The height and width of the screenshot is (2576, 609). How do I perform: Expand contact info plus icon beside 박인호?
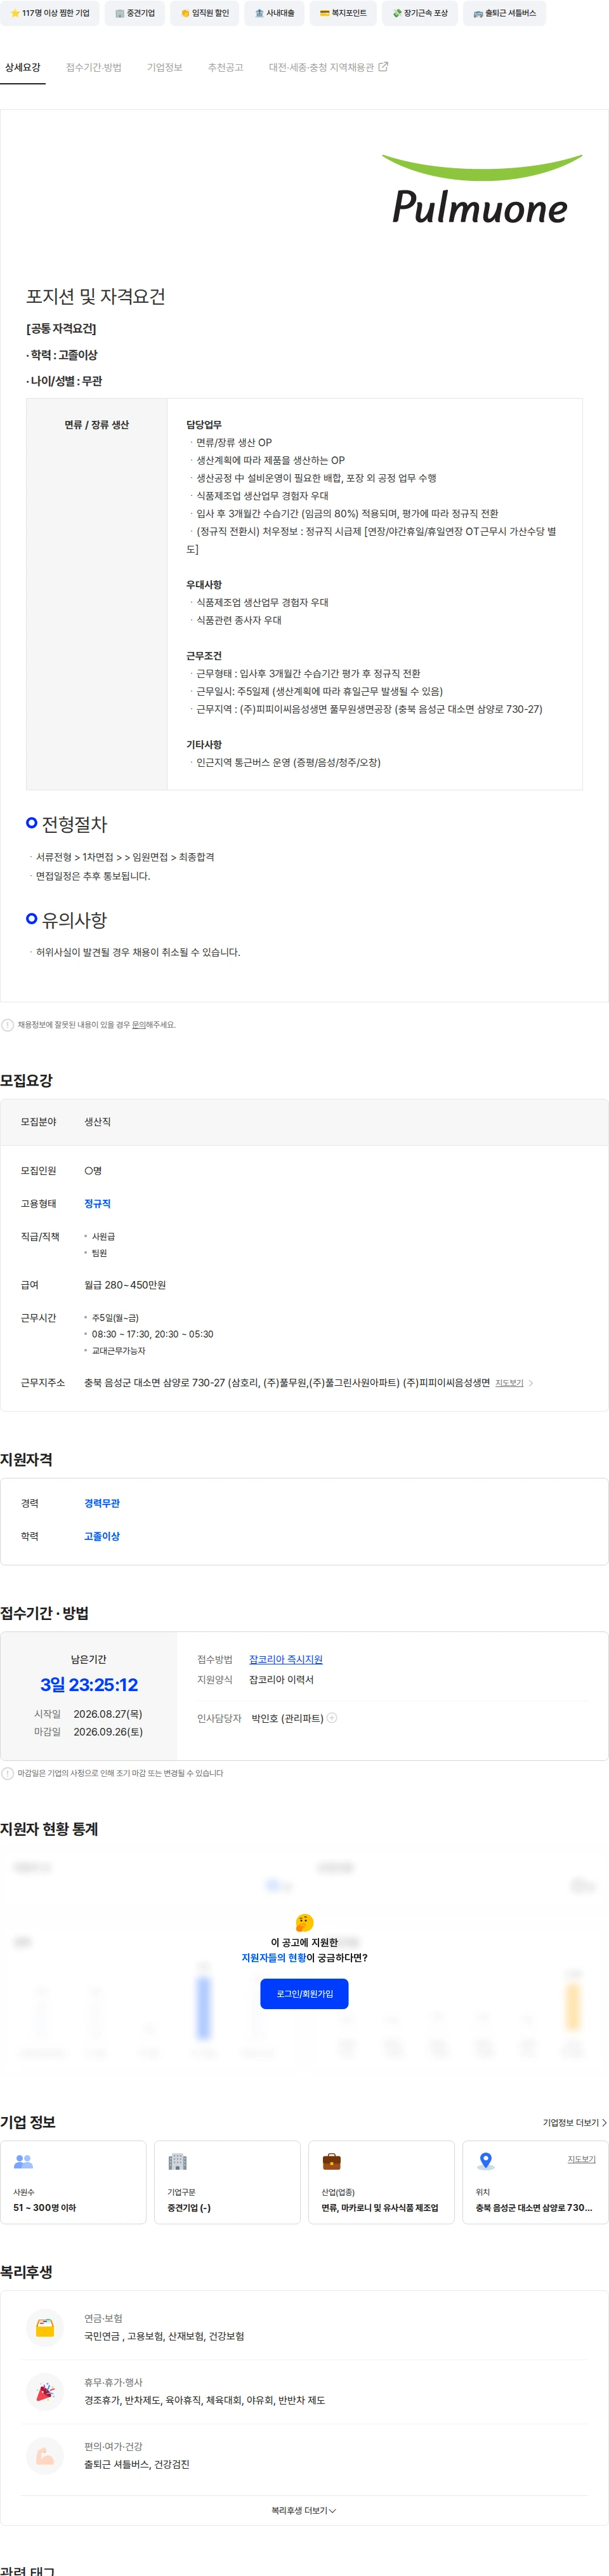(332, 1718)
